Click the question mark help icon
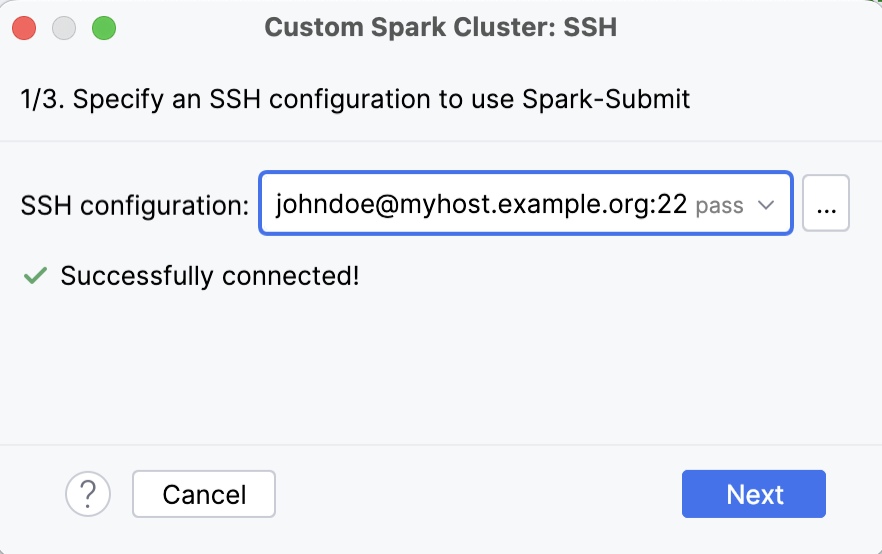Image resolution: width=882 pixels, height=554 pixels. (x=88, y=494)
